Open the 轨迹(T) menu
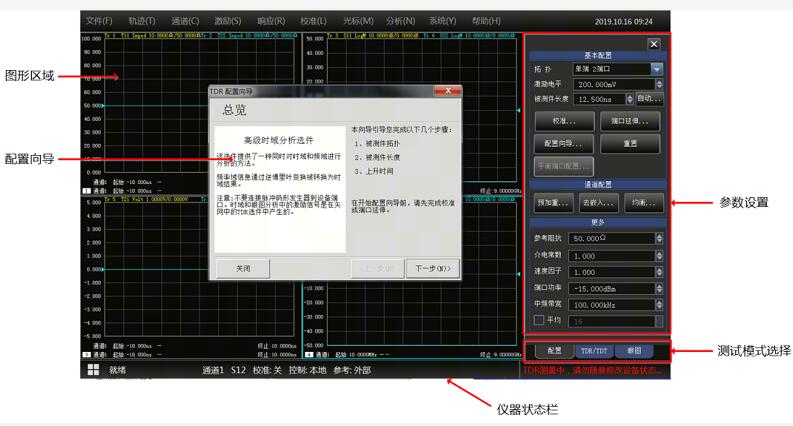 142,21
